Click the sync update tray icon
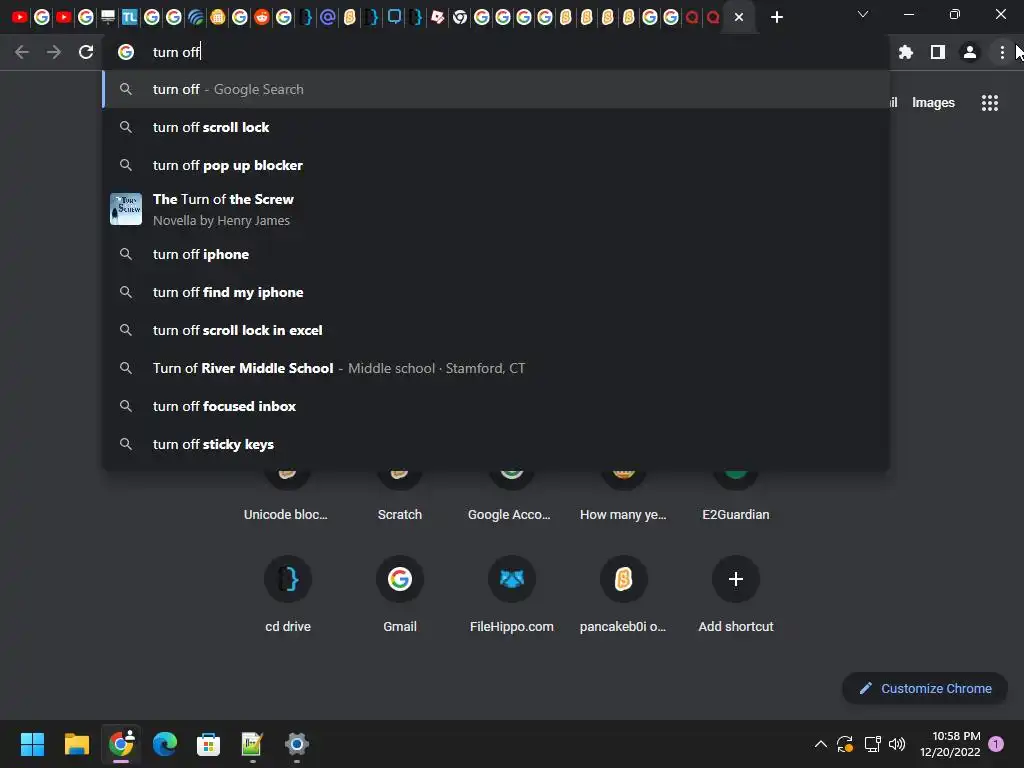 pyautogui.click(x=845, y=744)
